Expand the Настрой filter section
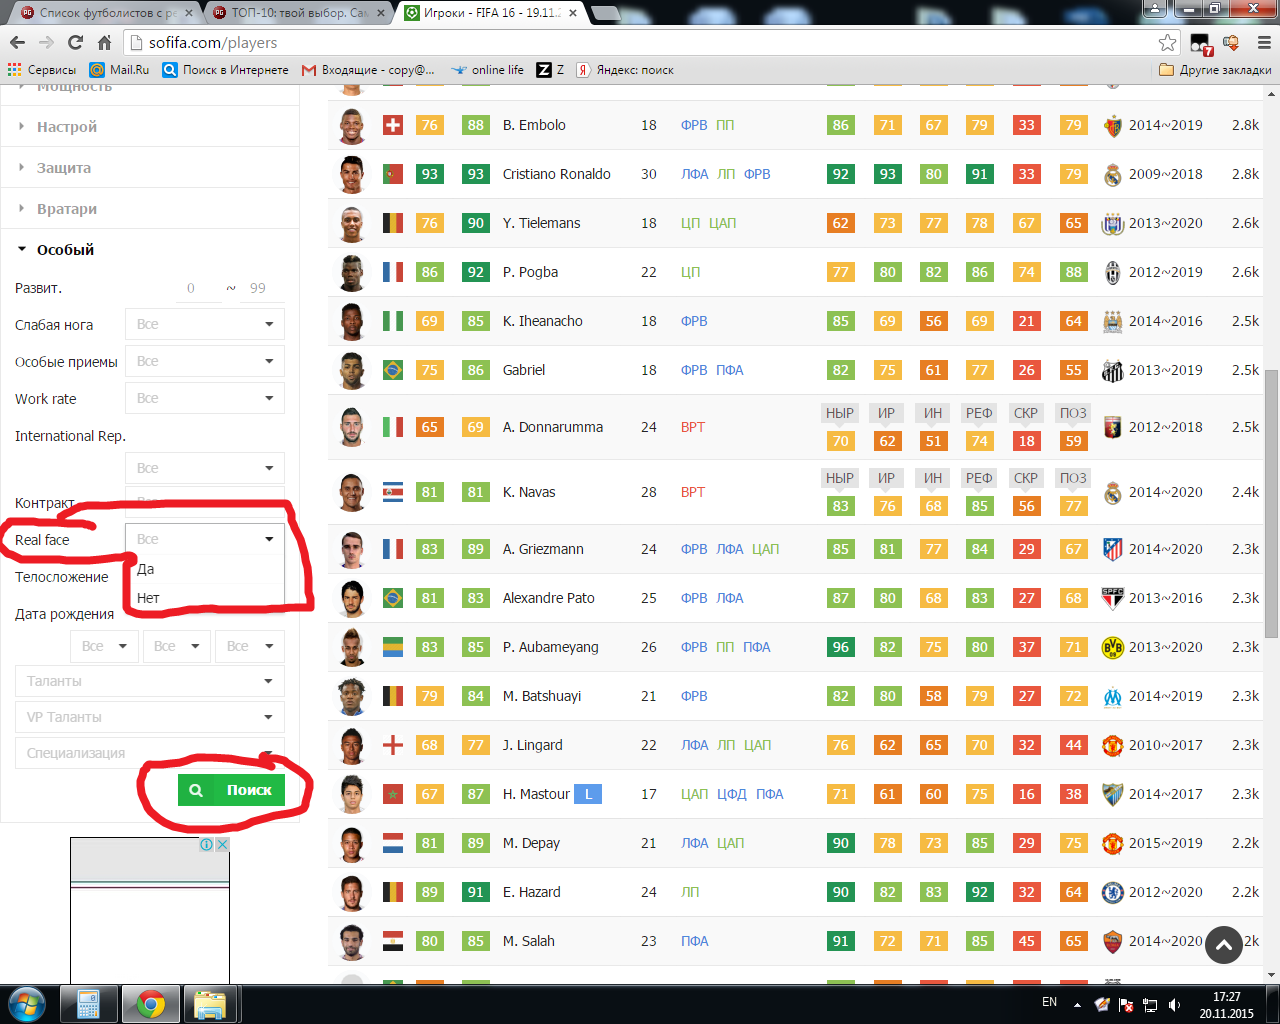The height and width of the screenshot is (1024, 1280). point(67,127)
